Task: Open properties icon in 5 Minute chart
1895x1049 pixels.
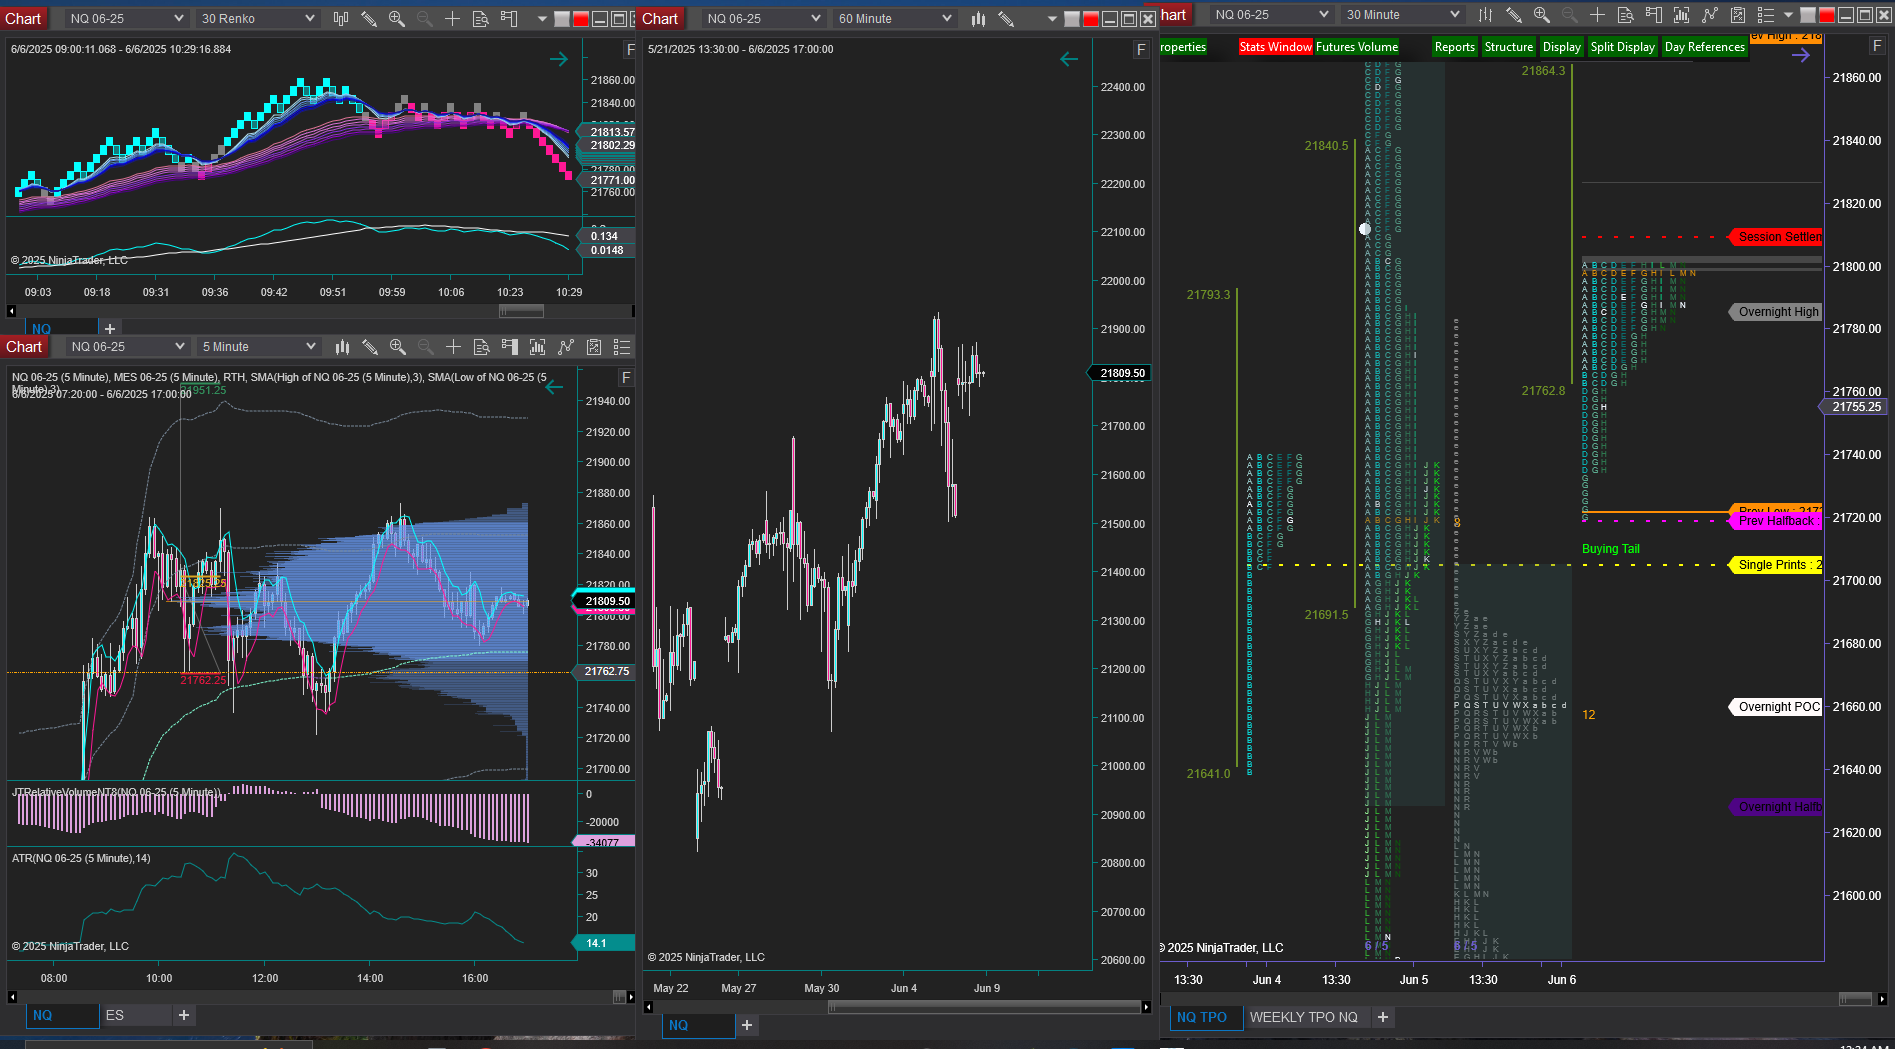Action: 594,346
